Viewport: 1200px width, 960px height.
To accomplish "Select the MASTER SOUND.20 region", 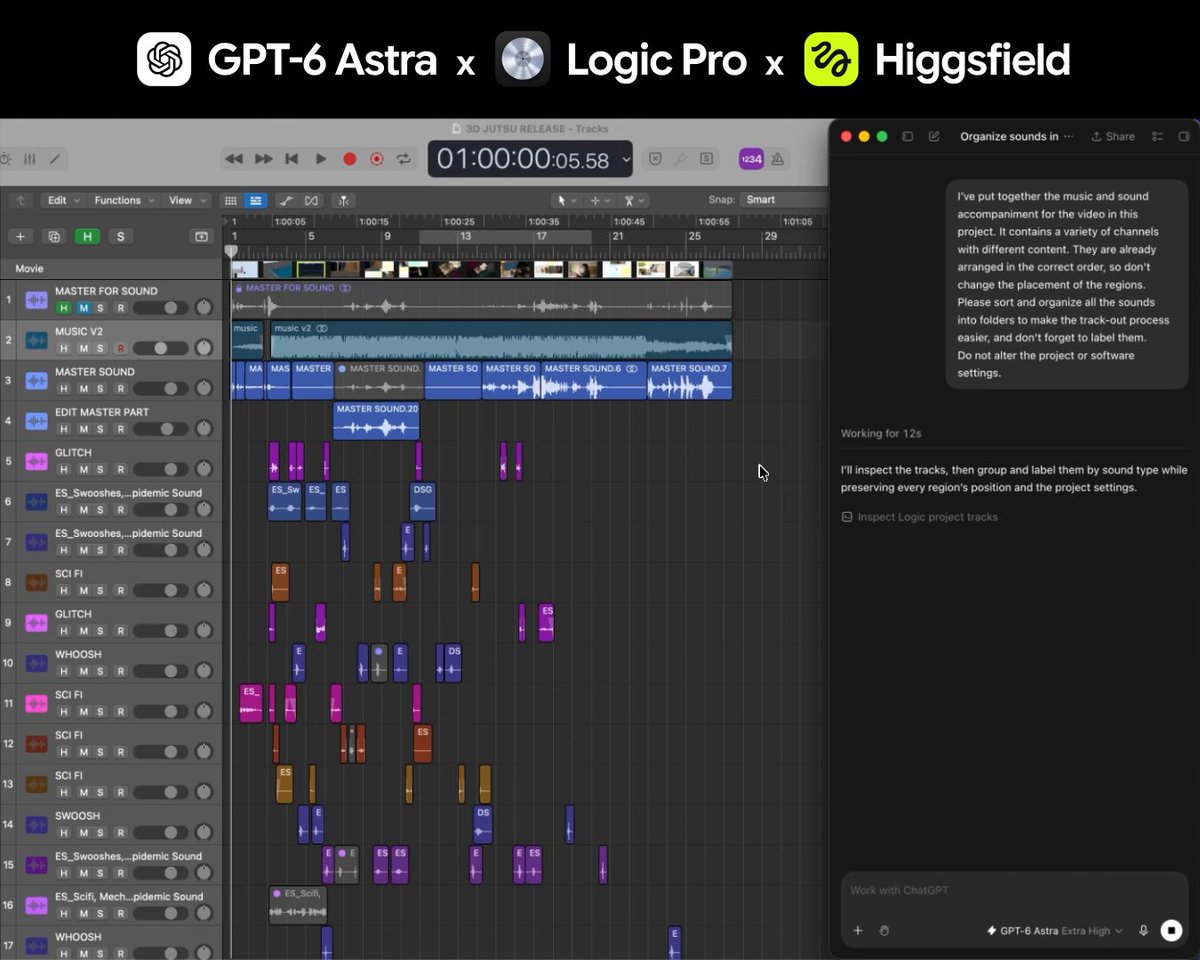I will pyautogui.click(x=376, y=420).
